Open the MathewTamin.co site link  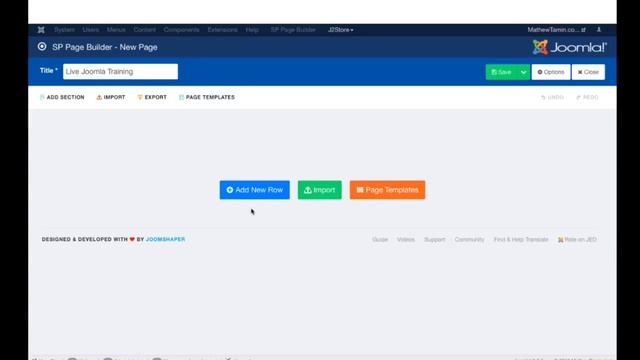coord(556,30)
